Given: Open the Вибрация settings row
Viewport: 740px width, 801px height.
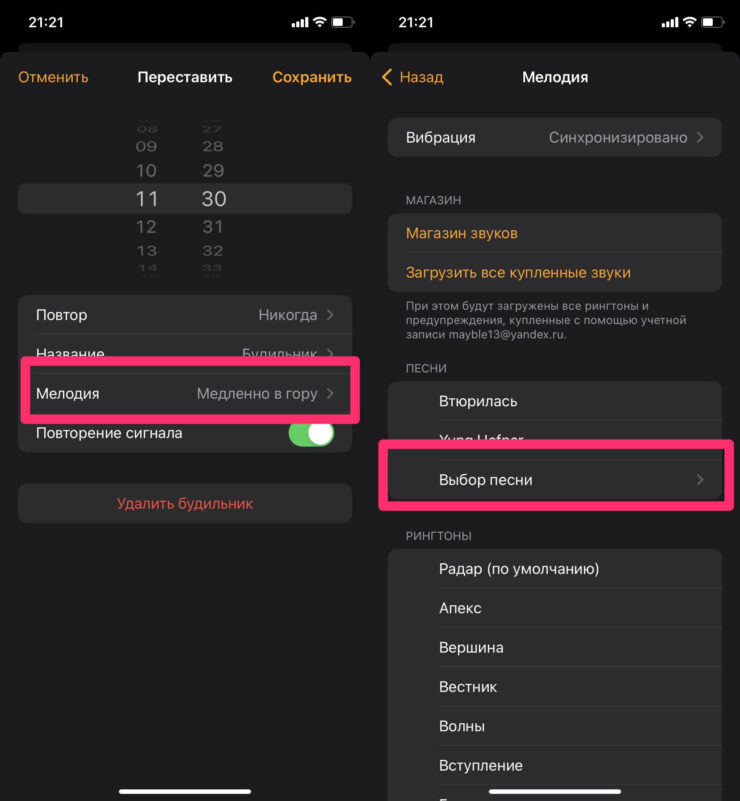Looking at the screenshot, I should 554,137.
